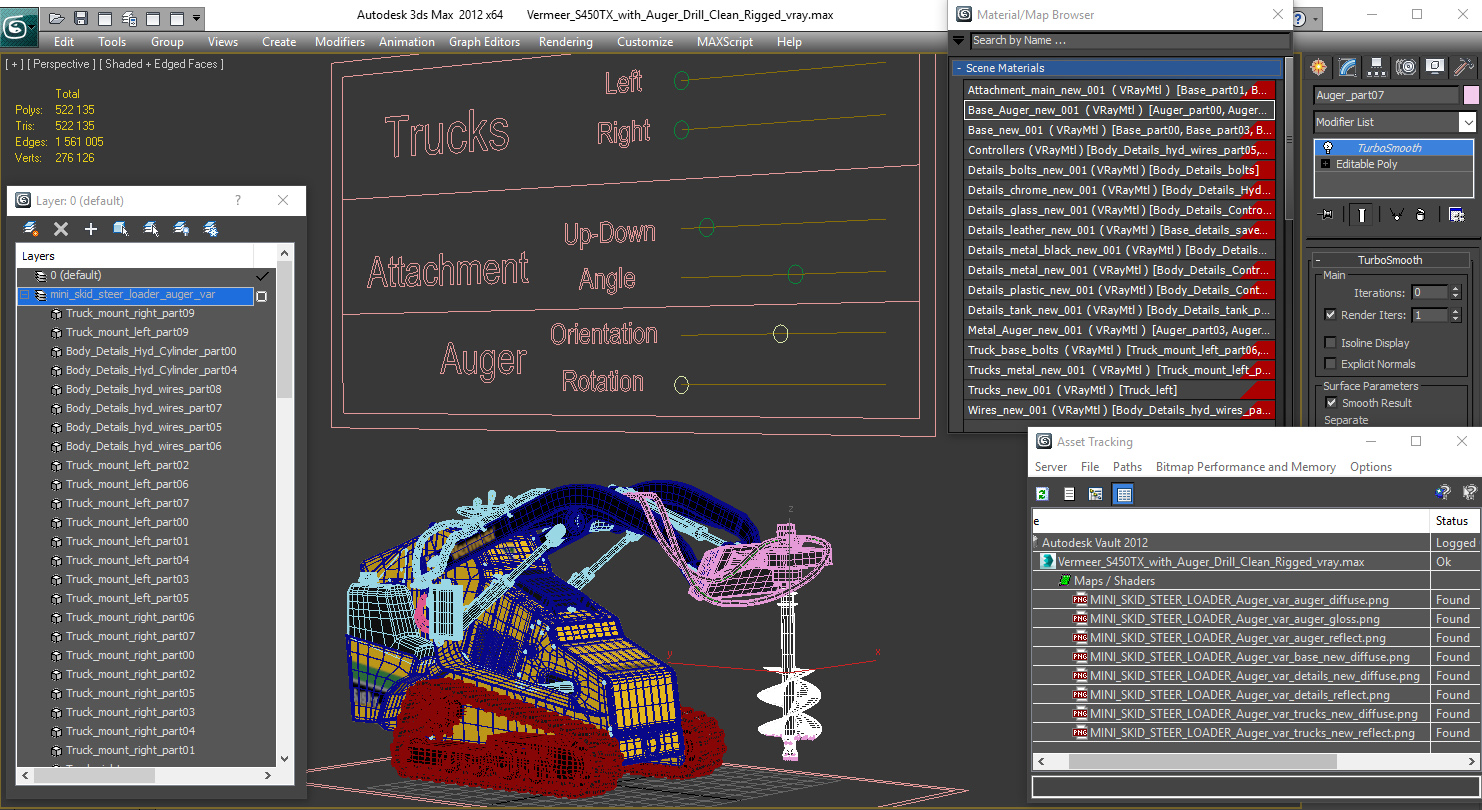Select Trucks_new_001 material entry

point(1119,390)
